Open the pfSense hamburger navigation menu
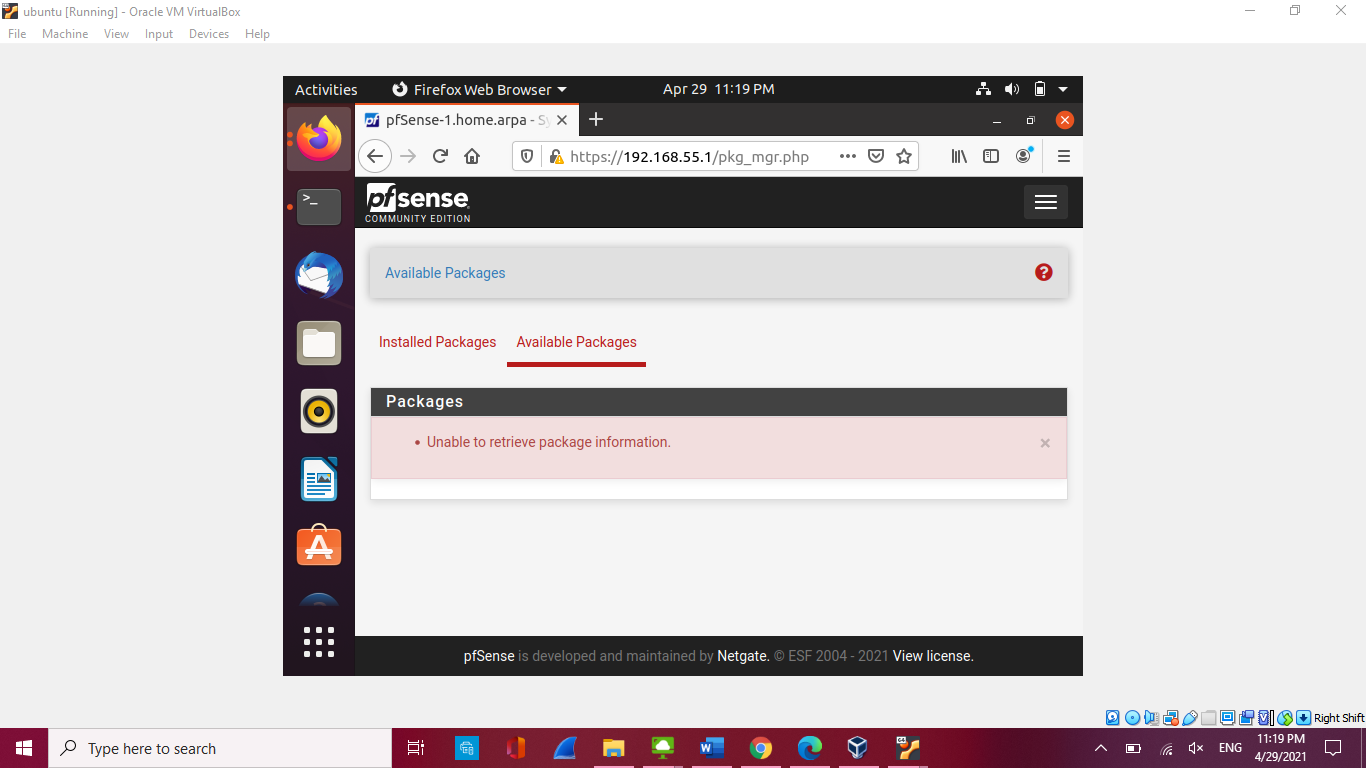Image resolution: width=1366 pixels, height=768 pixels. click(1045, 202)
